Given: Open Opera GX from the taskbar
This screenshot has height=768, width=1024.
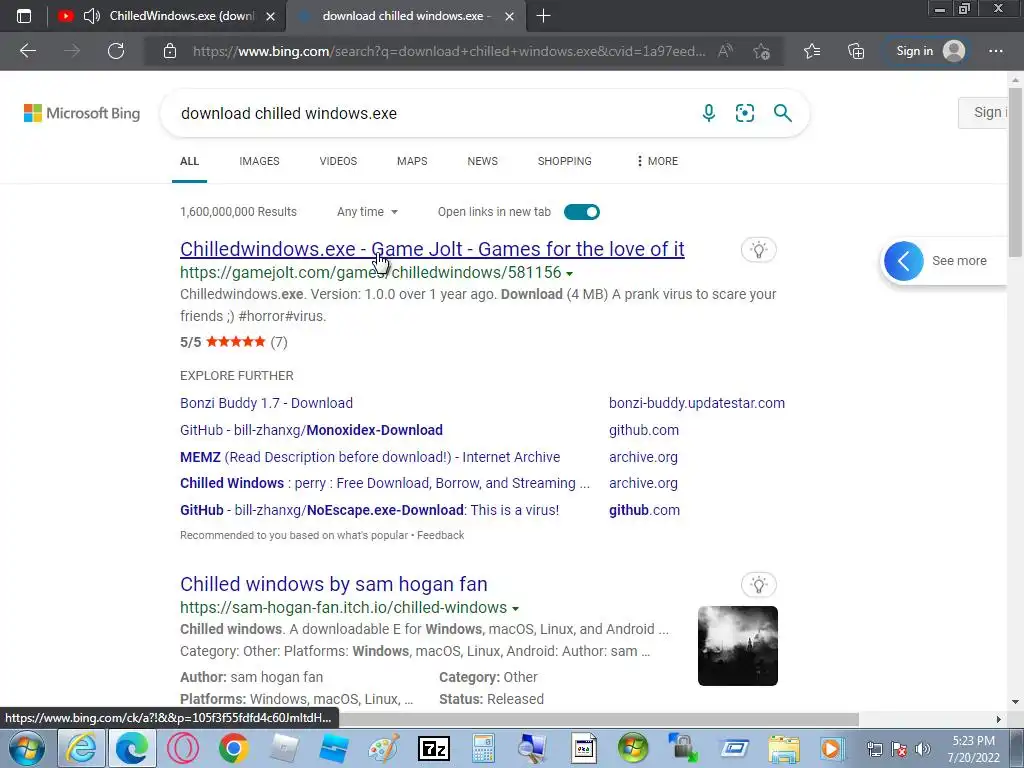Looking at the screenshot, I should click(183, 748).
